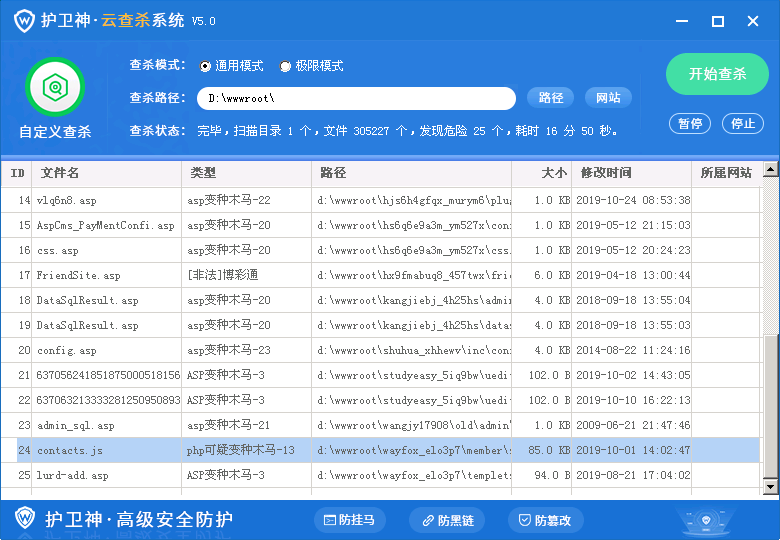
Task: Click modified time 2019-10-24 08:53:38
Action: coord(633,200)
